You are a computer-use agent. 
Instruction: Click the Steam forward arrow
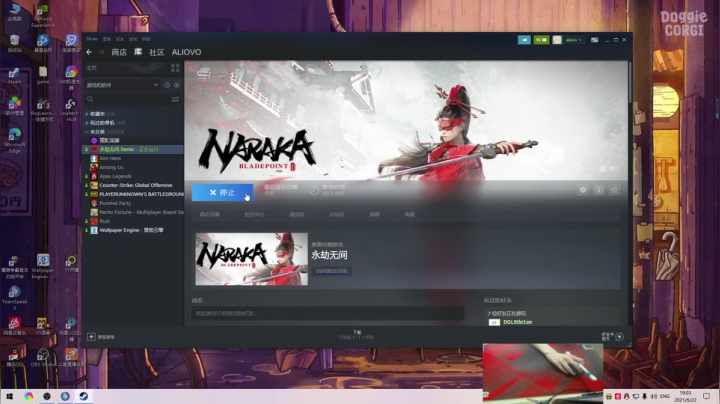click(101, 52)
